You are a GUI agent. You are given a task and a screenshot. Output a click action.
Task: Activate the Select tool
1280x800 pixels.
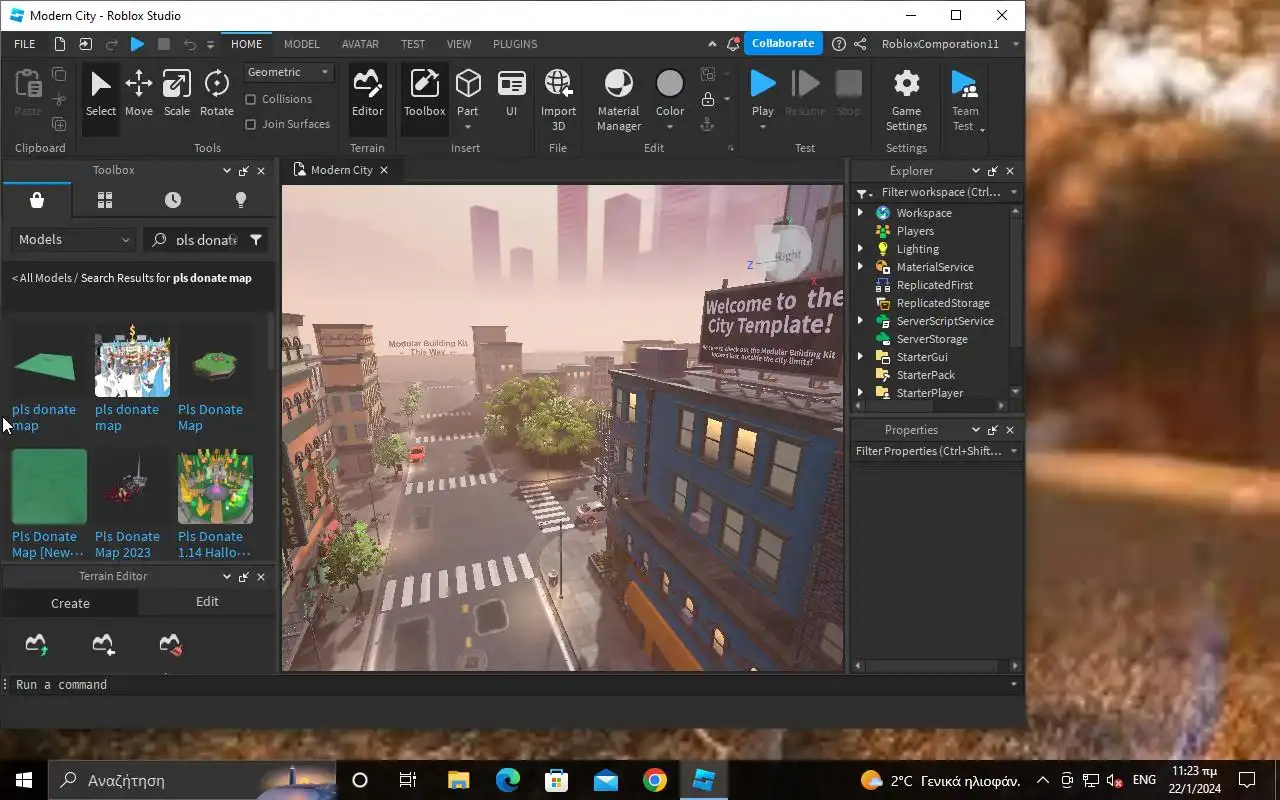[x=100, y=94]
